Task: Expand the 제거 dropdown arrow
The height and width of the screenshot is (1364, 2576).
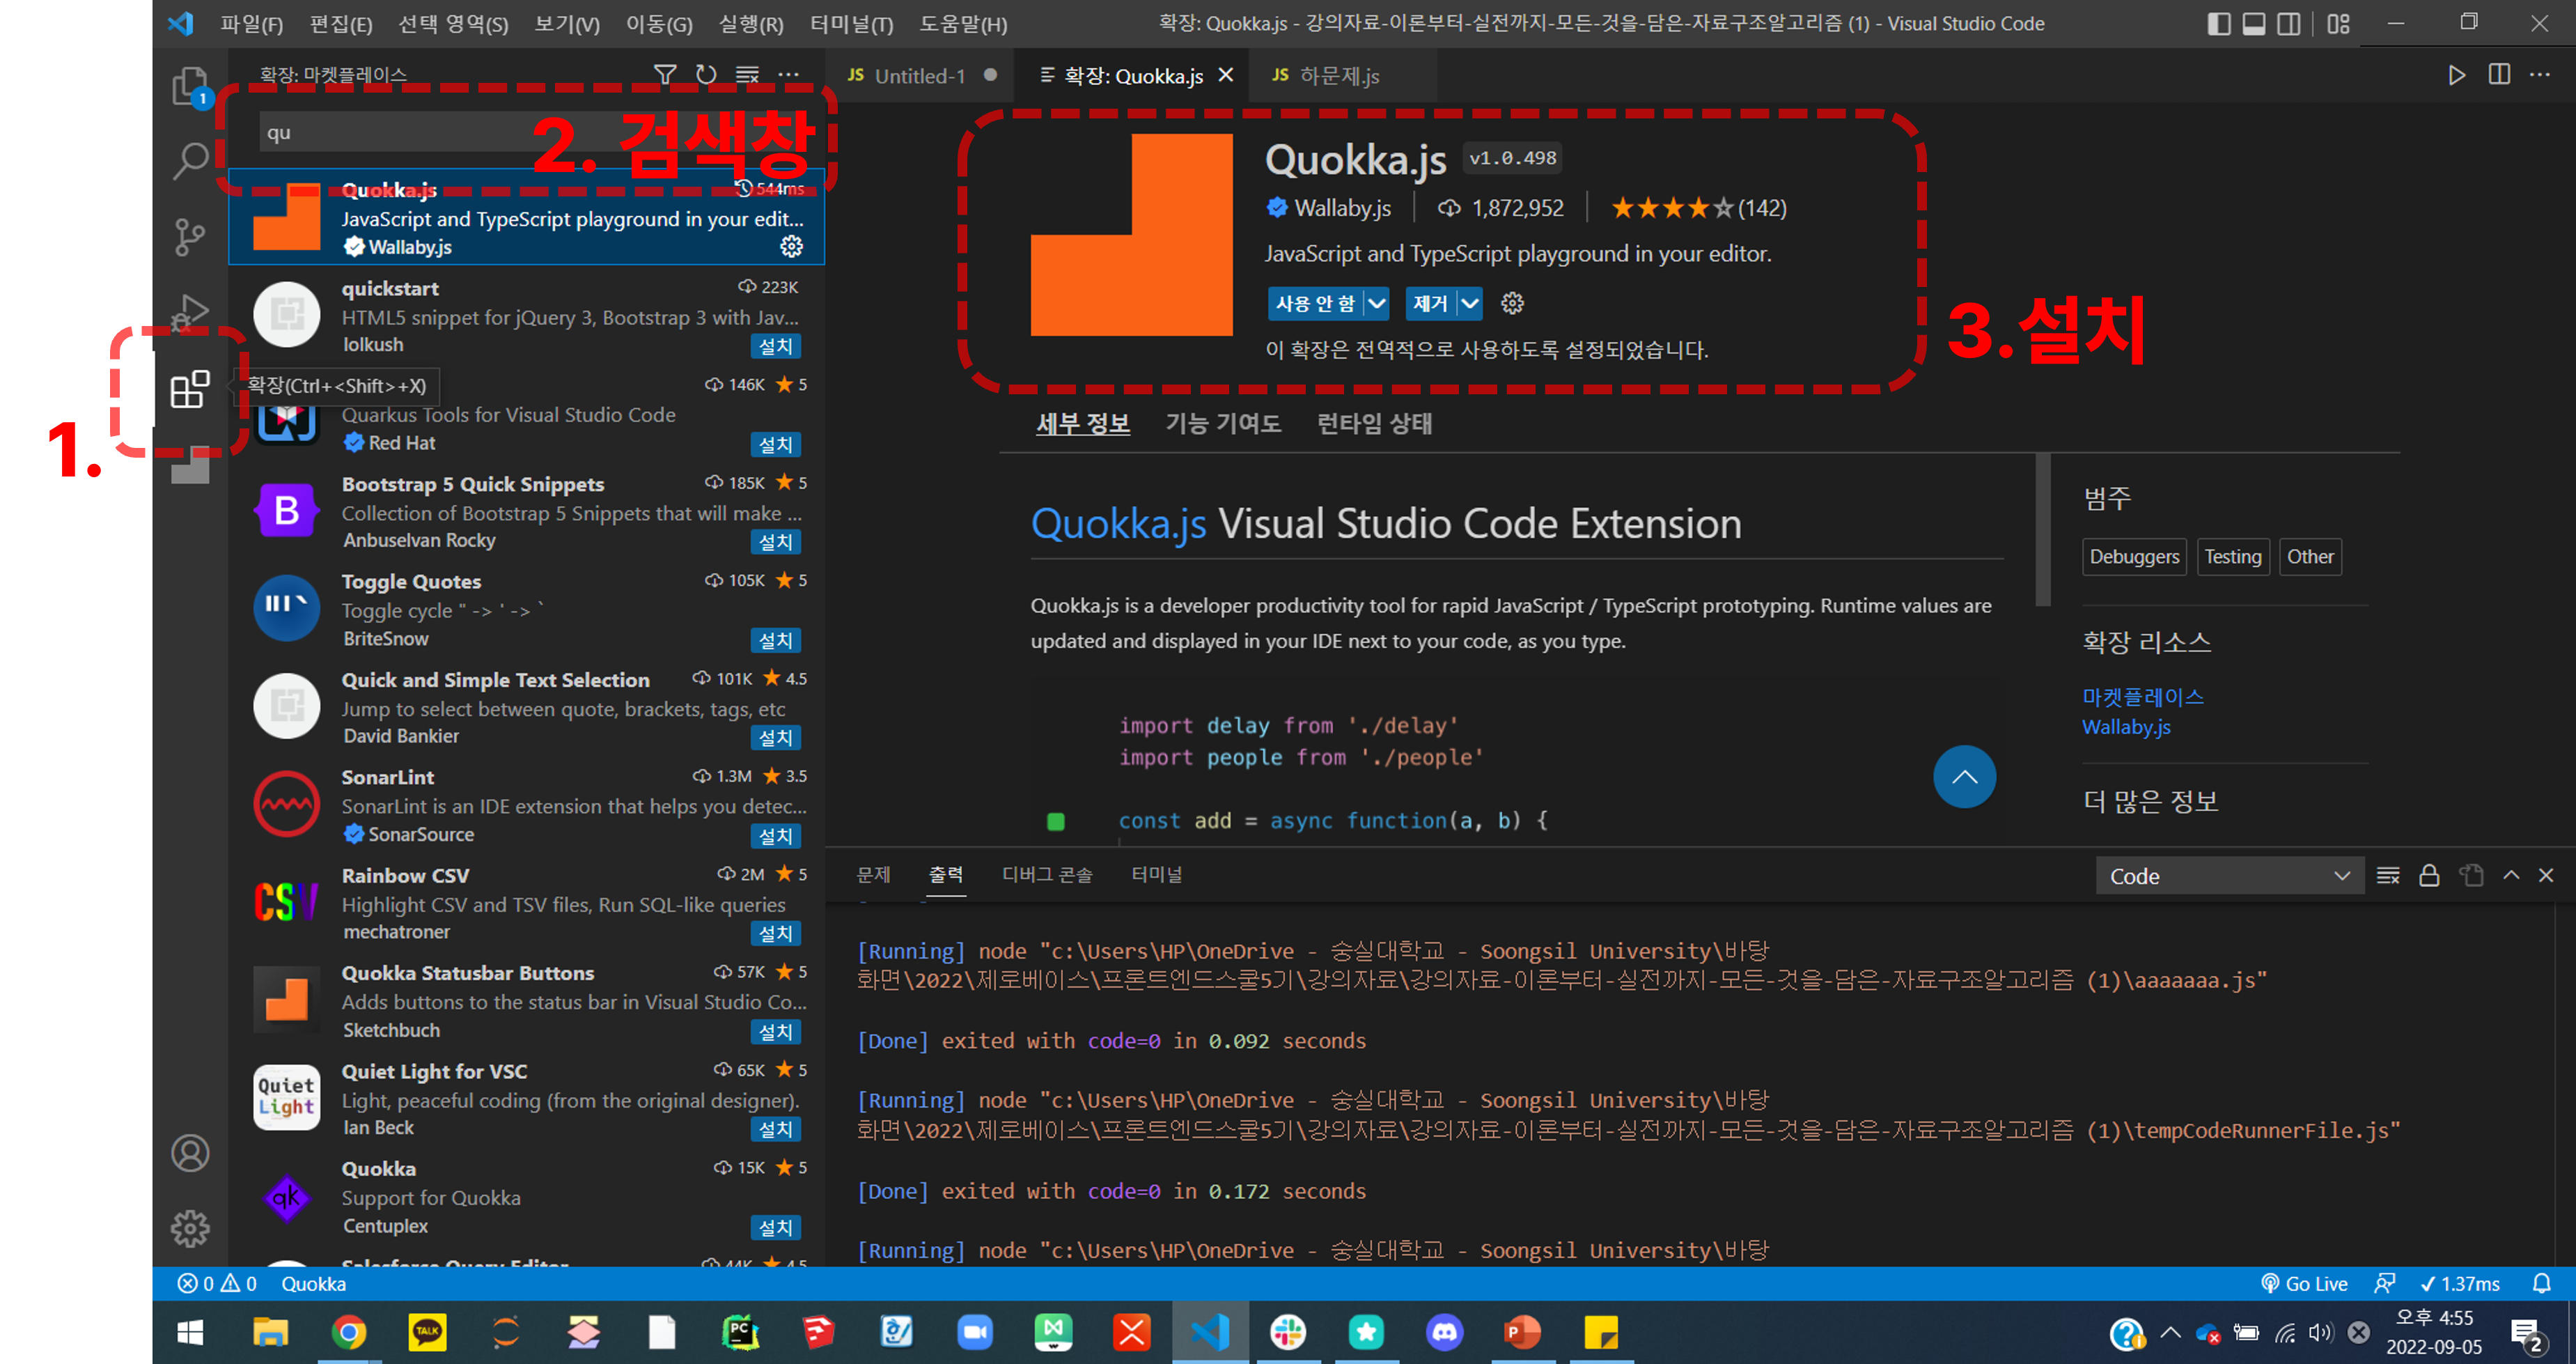Action: (1469, 303)
